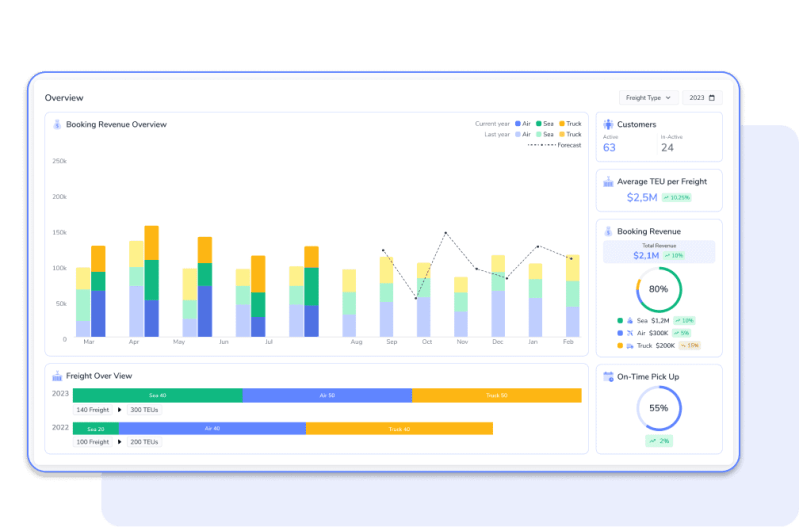The height and width of the screenshot is (527, 799).
Task: Click the Oct month axis label
Action: pyautogui.click(x=427, y=342)
